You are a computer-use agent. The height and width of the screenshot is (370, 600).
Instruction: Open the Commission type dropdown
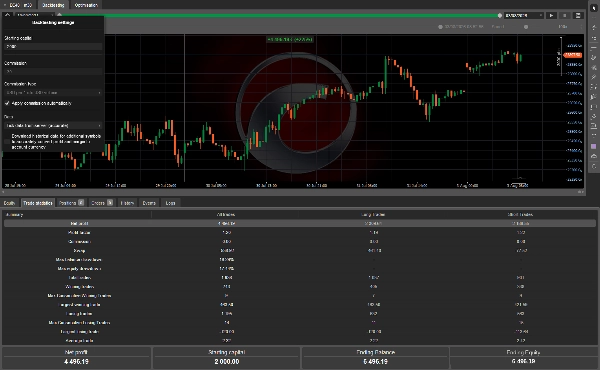(x=53, y=93)
